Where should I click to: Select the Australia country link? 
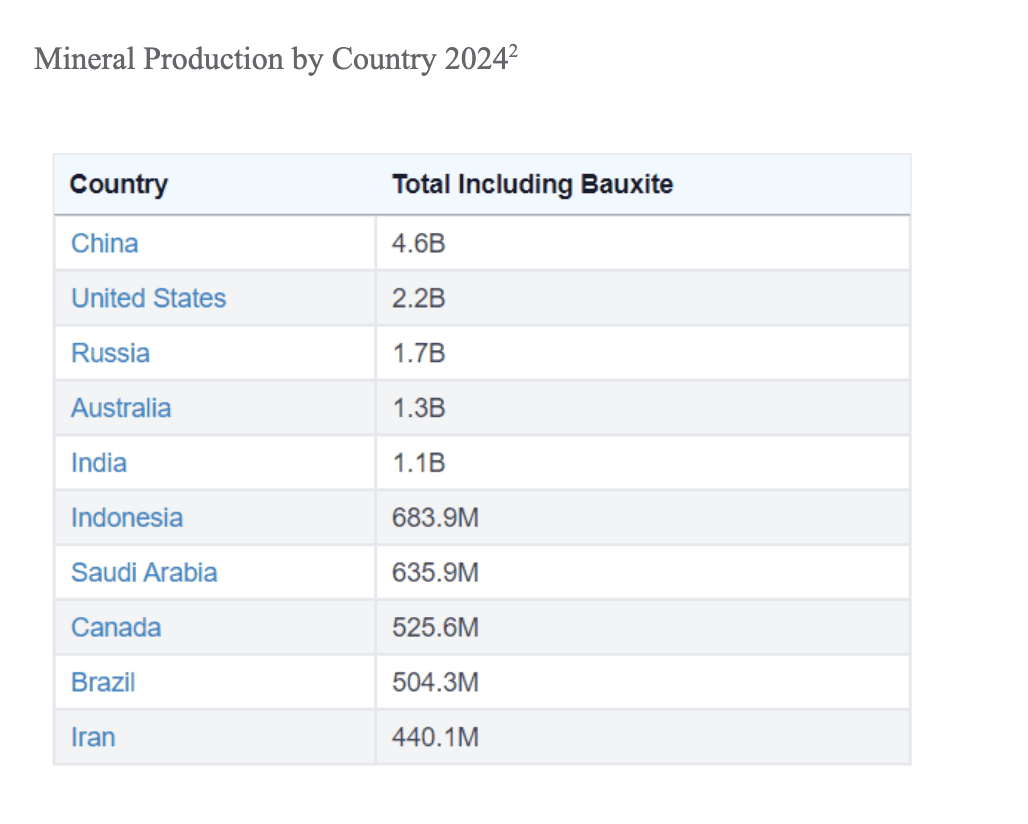pyautogui.click(x=120, y=408)
